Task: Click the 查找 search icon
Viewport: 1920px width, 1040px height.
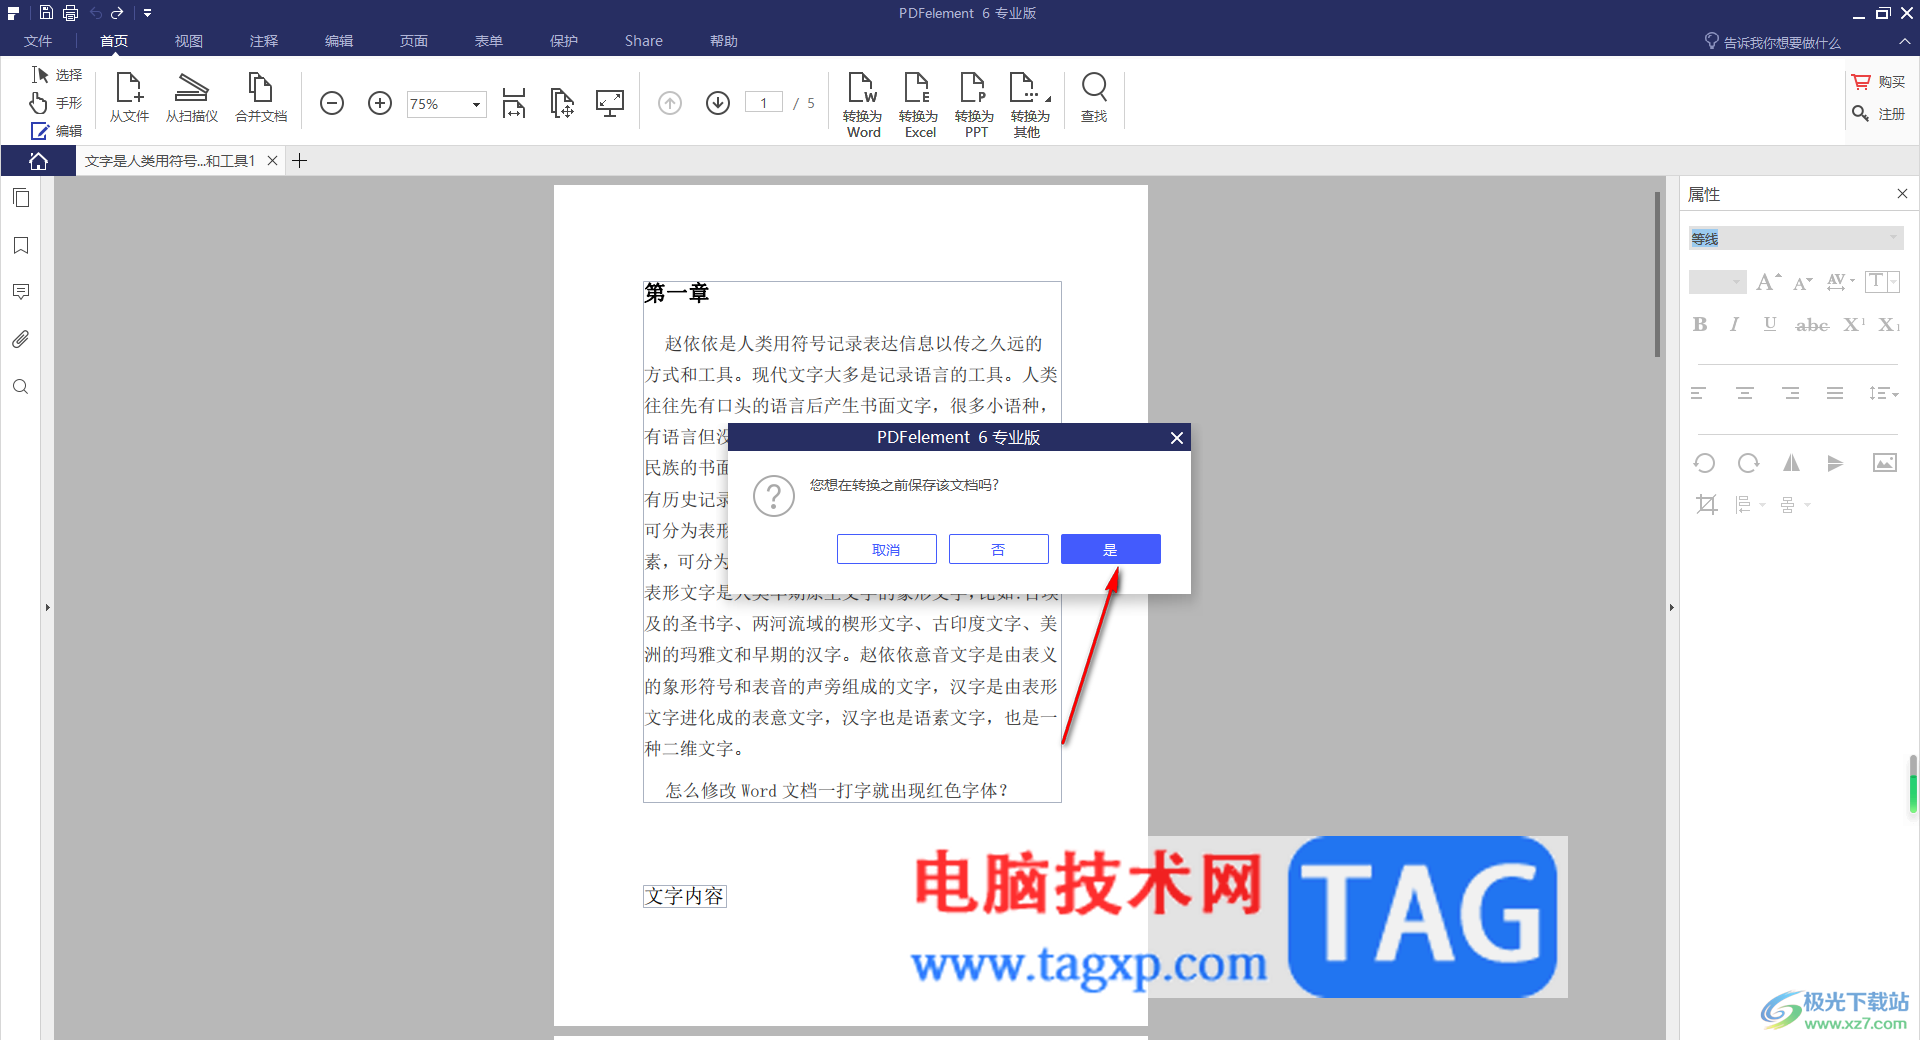Action: [x=1094, y=98]
